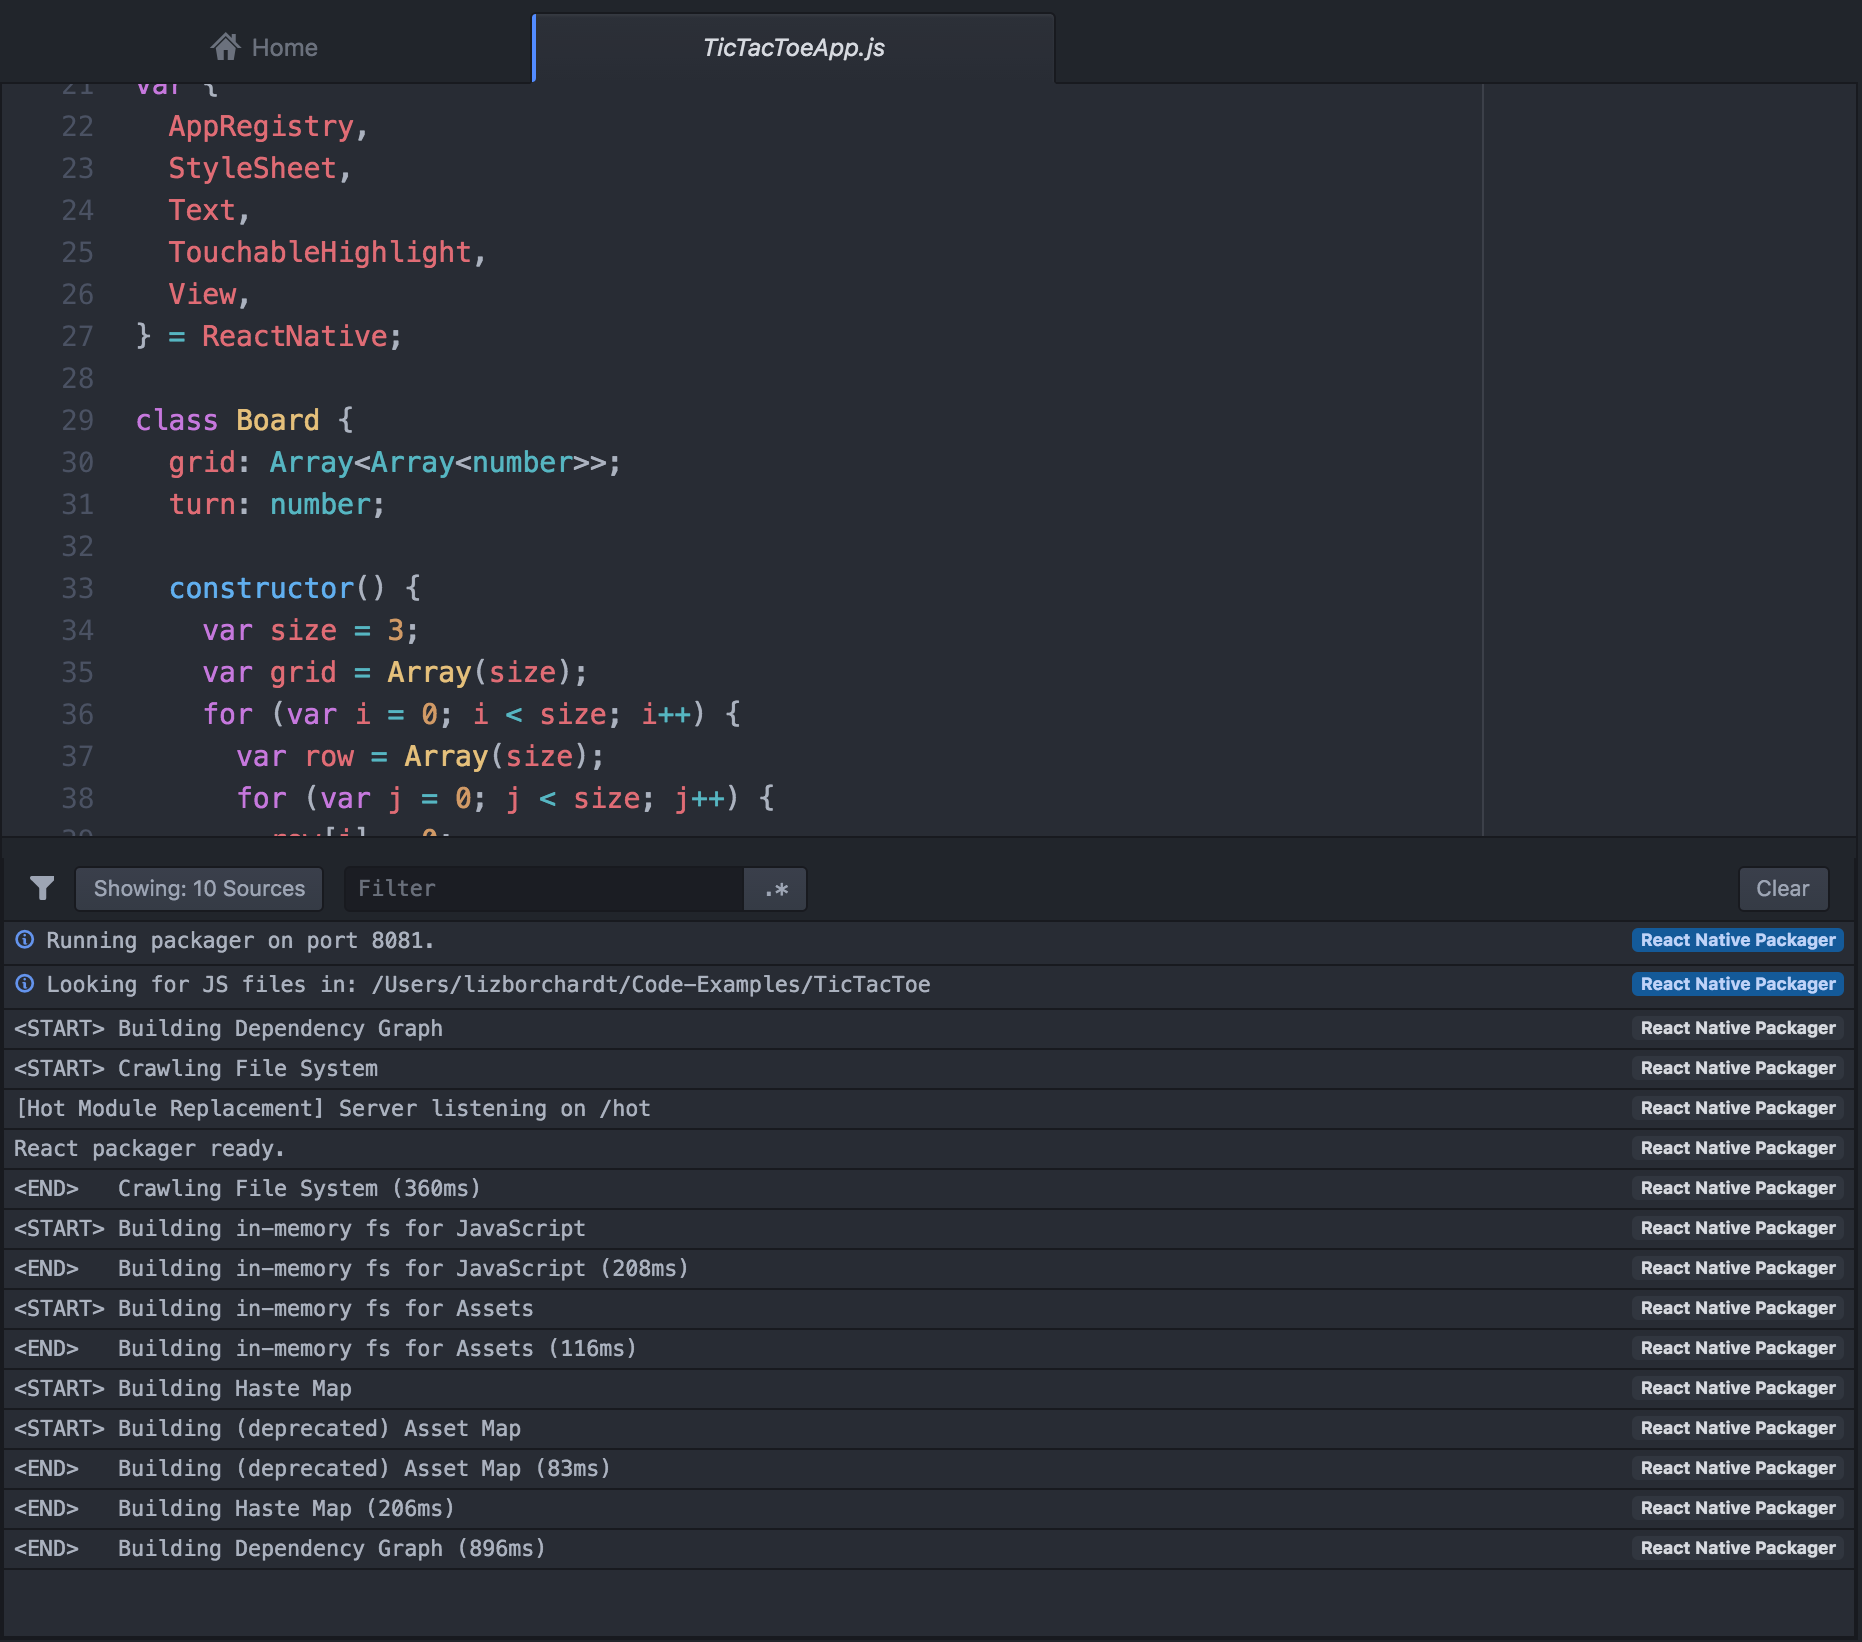1862x1642 pixels.
Task: Click the info icon beside Looking for JS files
Action: tap(25, 984)
